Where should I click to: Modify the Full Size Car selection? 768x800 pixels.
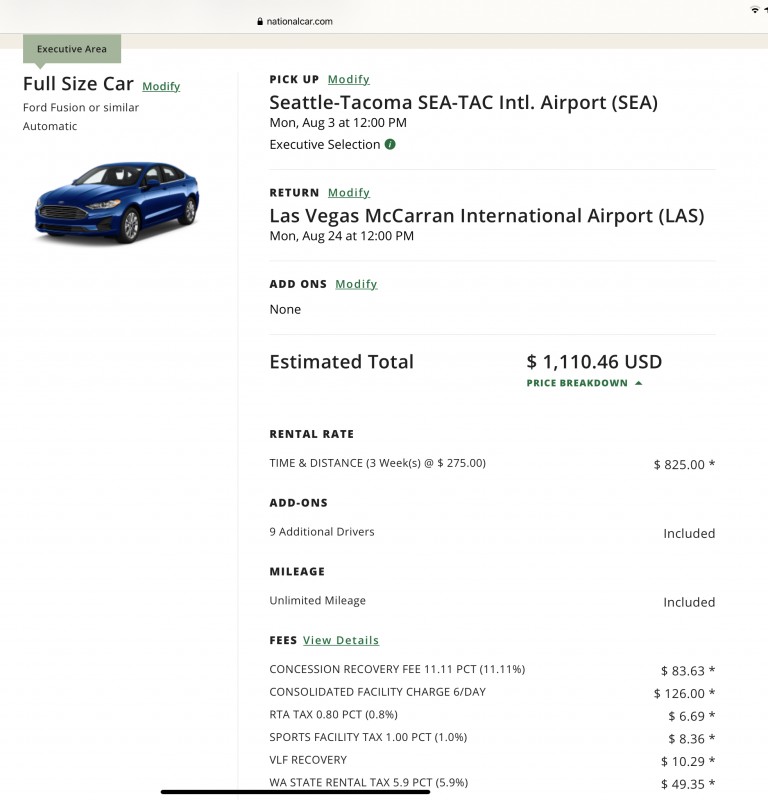[x=161, y=86]
